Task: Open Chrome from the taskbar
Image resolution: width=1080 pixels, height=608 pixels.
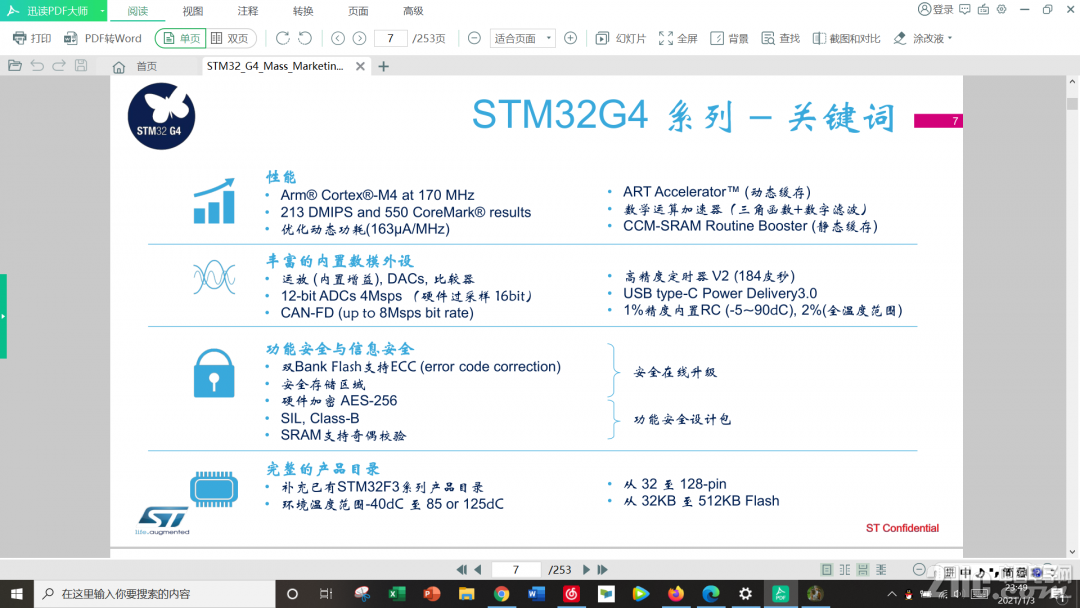Action: tap(501, 594)
